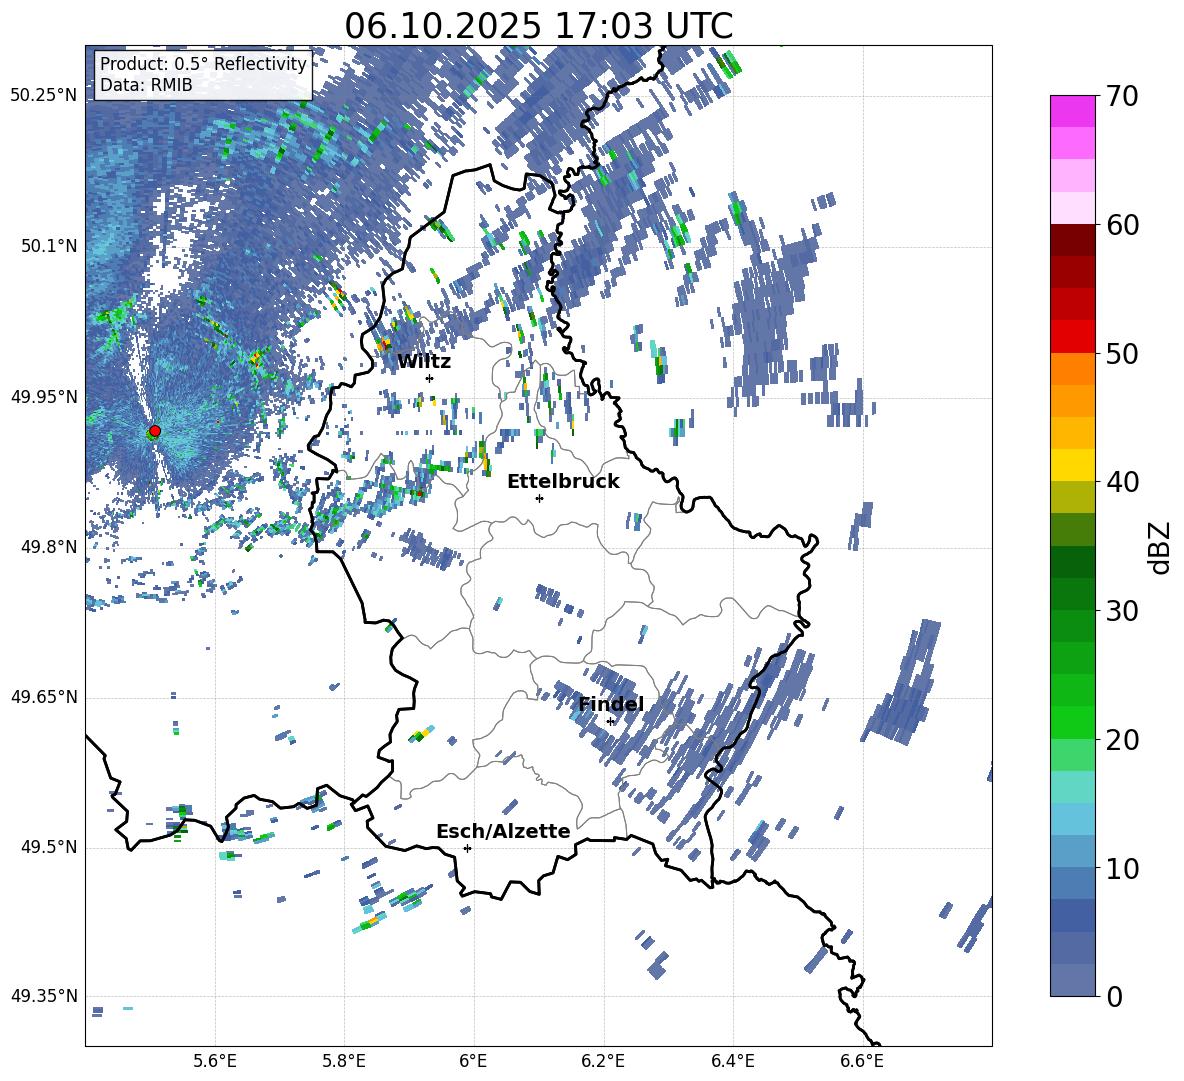Click the 'Product: 0.5° Reflectivity' legend text
1184x1081 pixels.
(203, 64)
